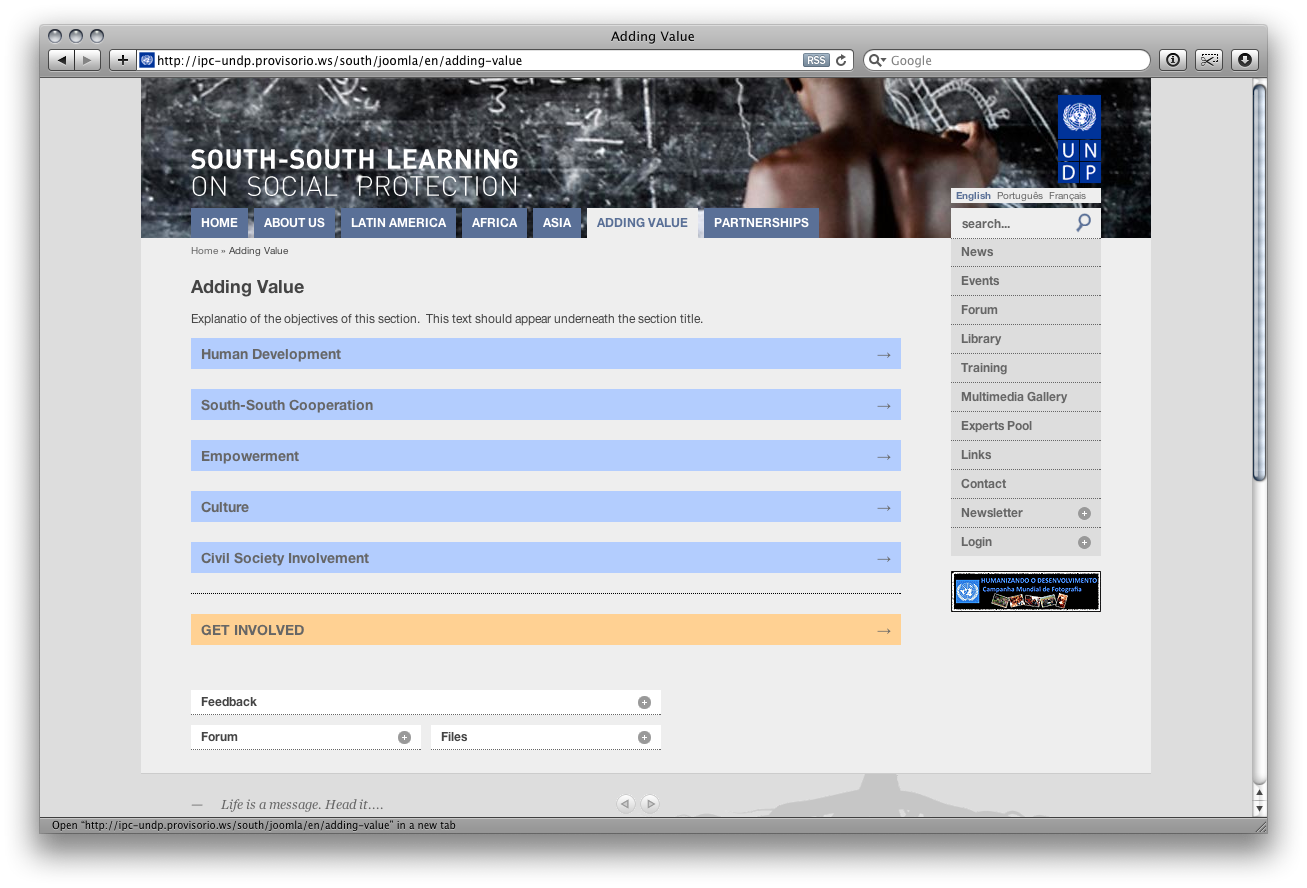
Task: Click the arrow on Culture bar
Action: click(883, 507)
